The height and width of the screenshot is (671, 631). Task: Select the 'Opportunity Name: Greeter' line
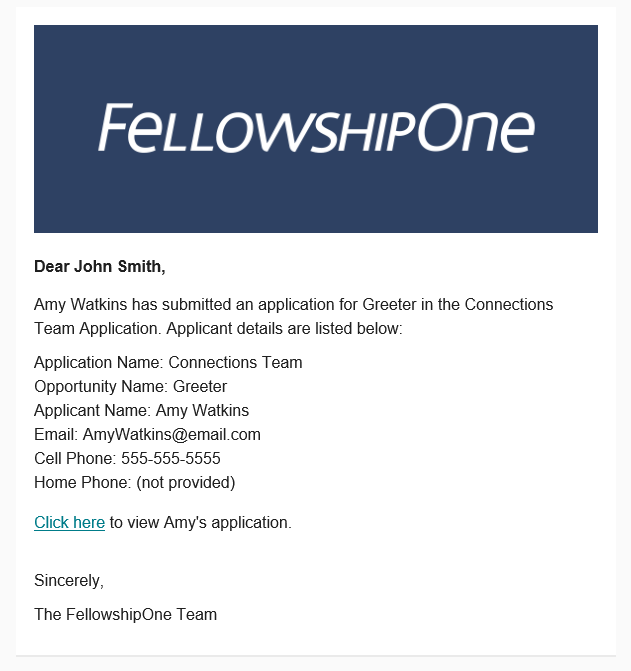(x=130, y=386)
